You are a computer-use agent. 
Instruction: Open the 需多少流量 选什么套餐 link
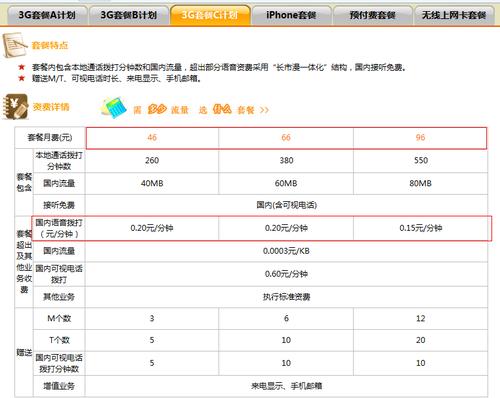coord(201,109)
